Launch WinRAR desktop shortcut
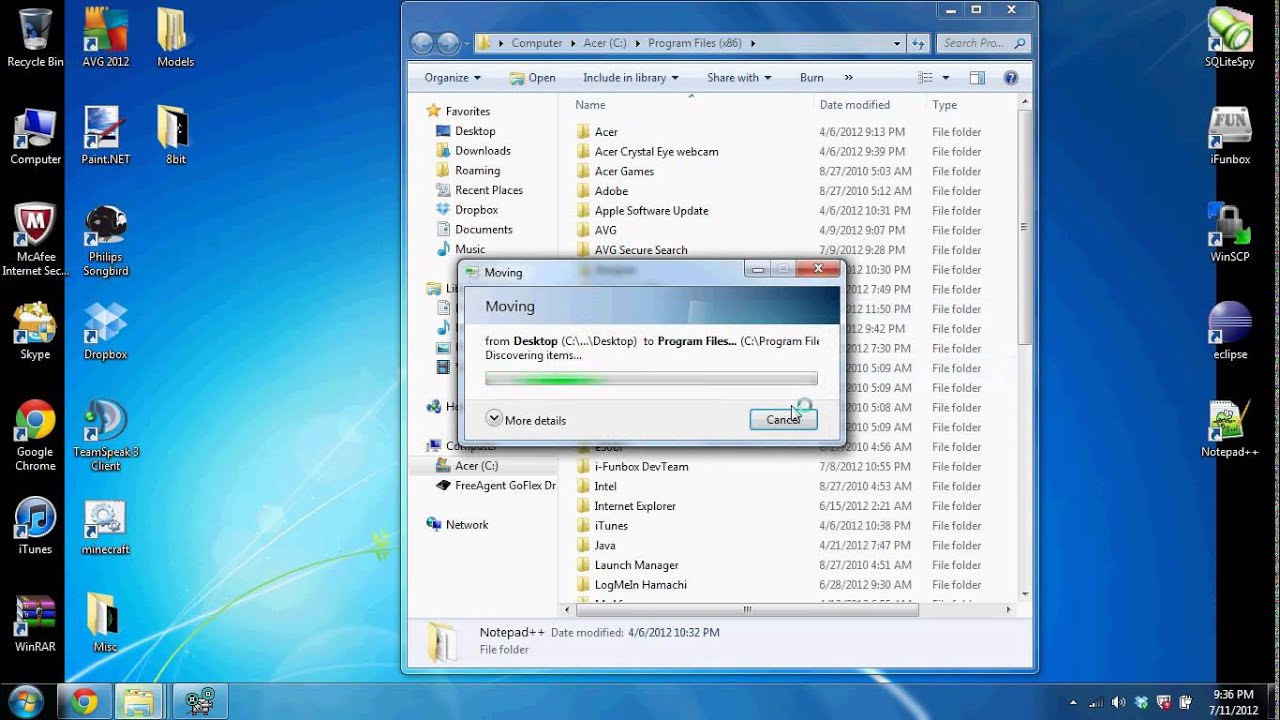The image size is (1280, 720). (x=35, y=624)
